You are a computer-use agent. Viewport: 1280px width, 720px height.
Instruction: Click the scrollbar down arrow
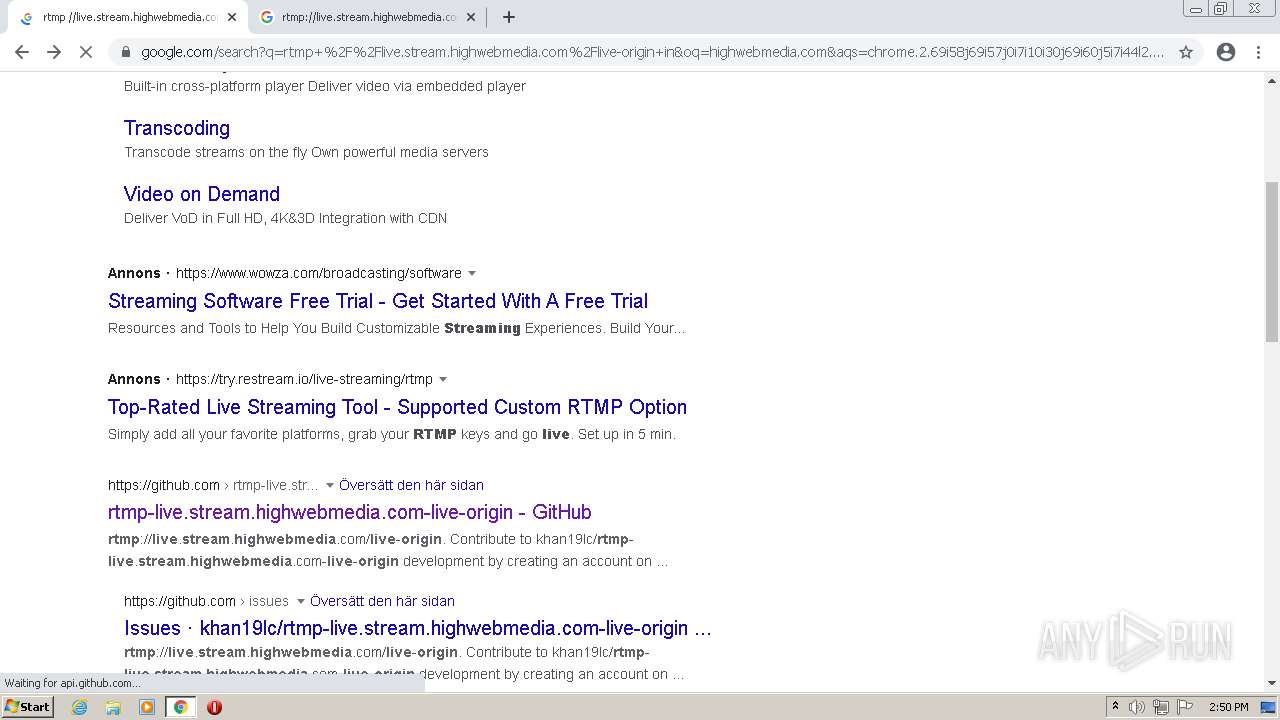[x=1272, y=683]
